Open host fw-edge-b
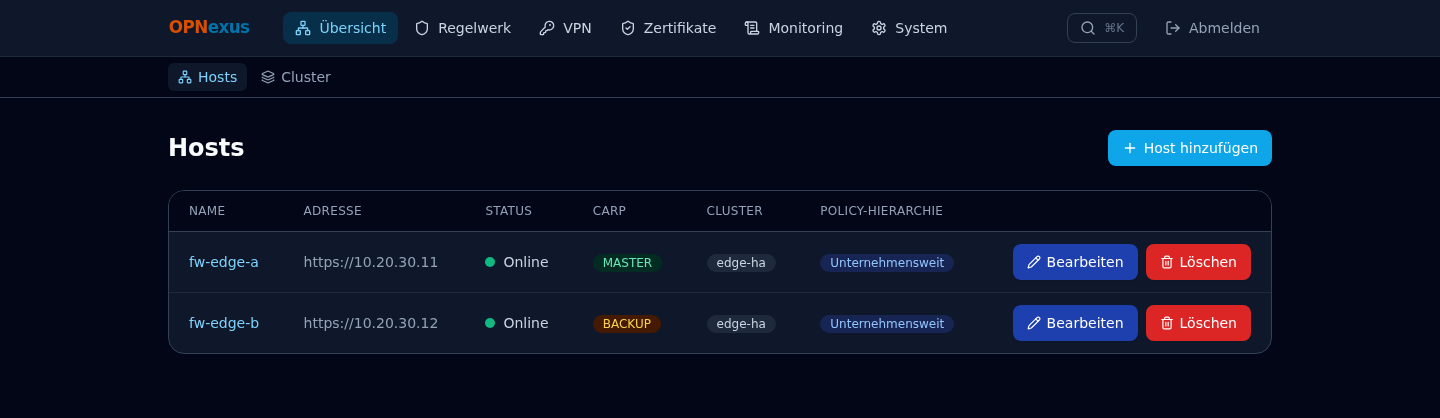The width and height of the screenshot is (1440, 418). pyautogui.click(x=224, y=323)
